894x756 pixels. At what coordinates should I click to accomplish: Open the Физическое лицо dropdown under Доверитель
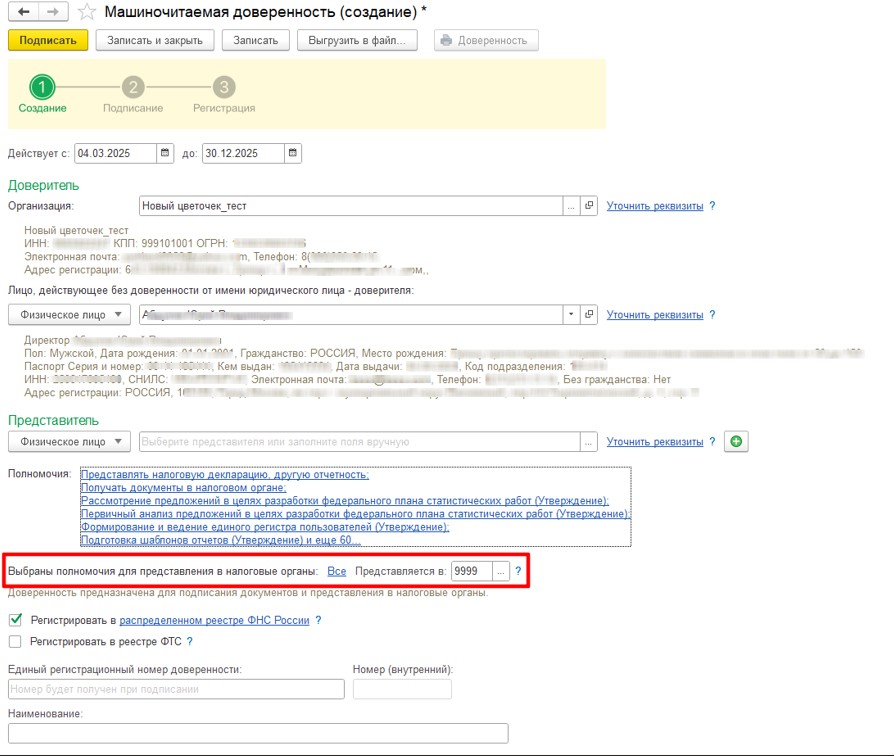(x=70, y=315)
